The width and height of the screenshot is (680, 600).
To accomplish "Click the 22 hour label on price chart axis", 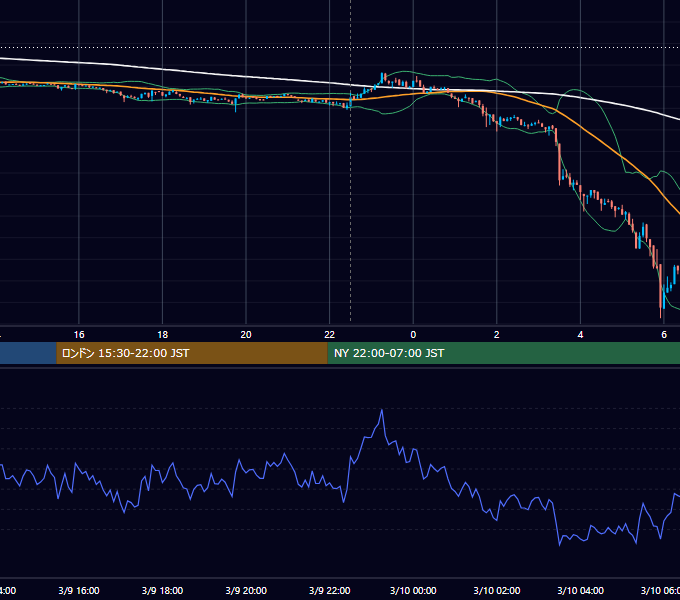I will [330, 335].
